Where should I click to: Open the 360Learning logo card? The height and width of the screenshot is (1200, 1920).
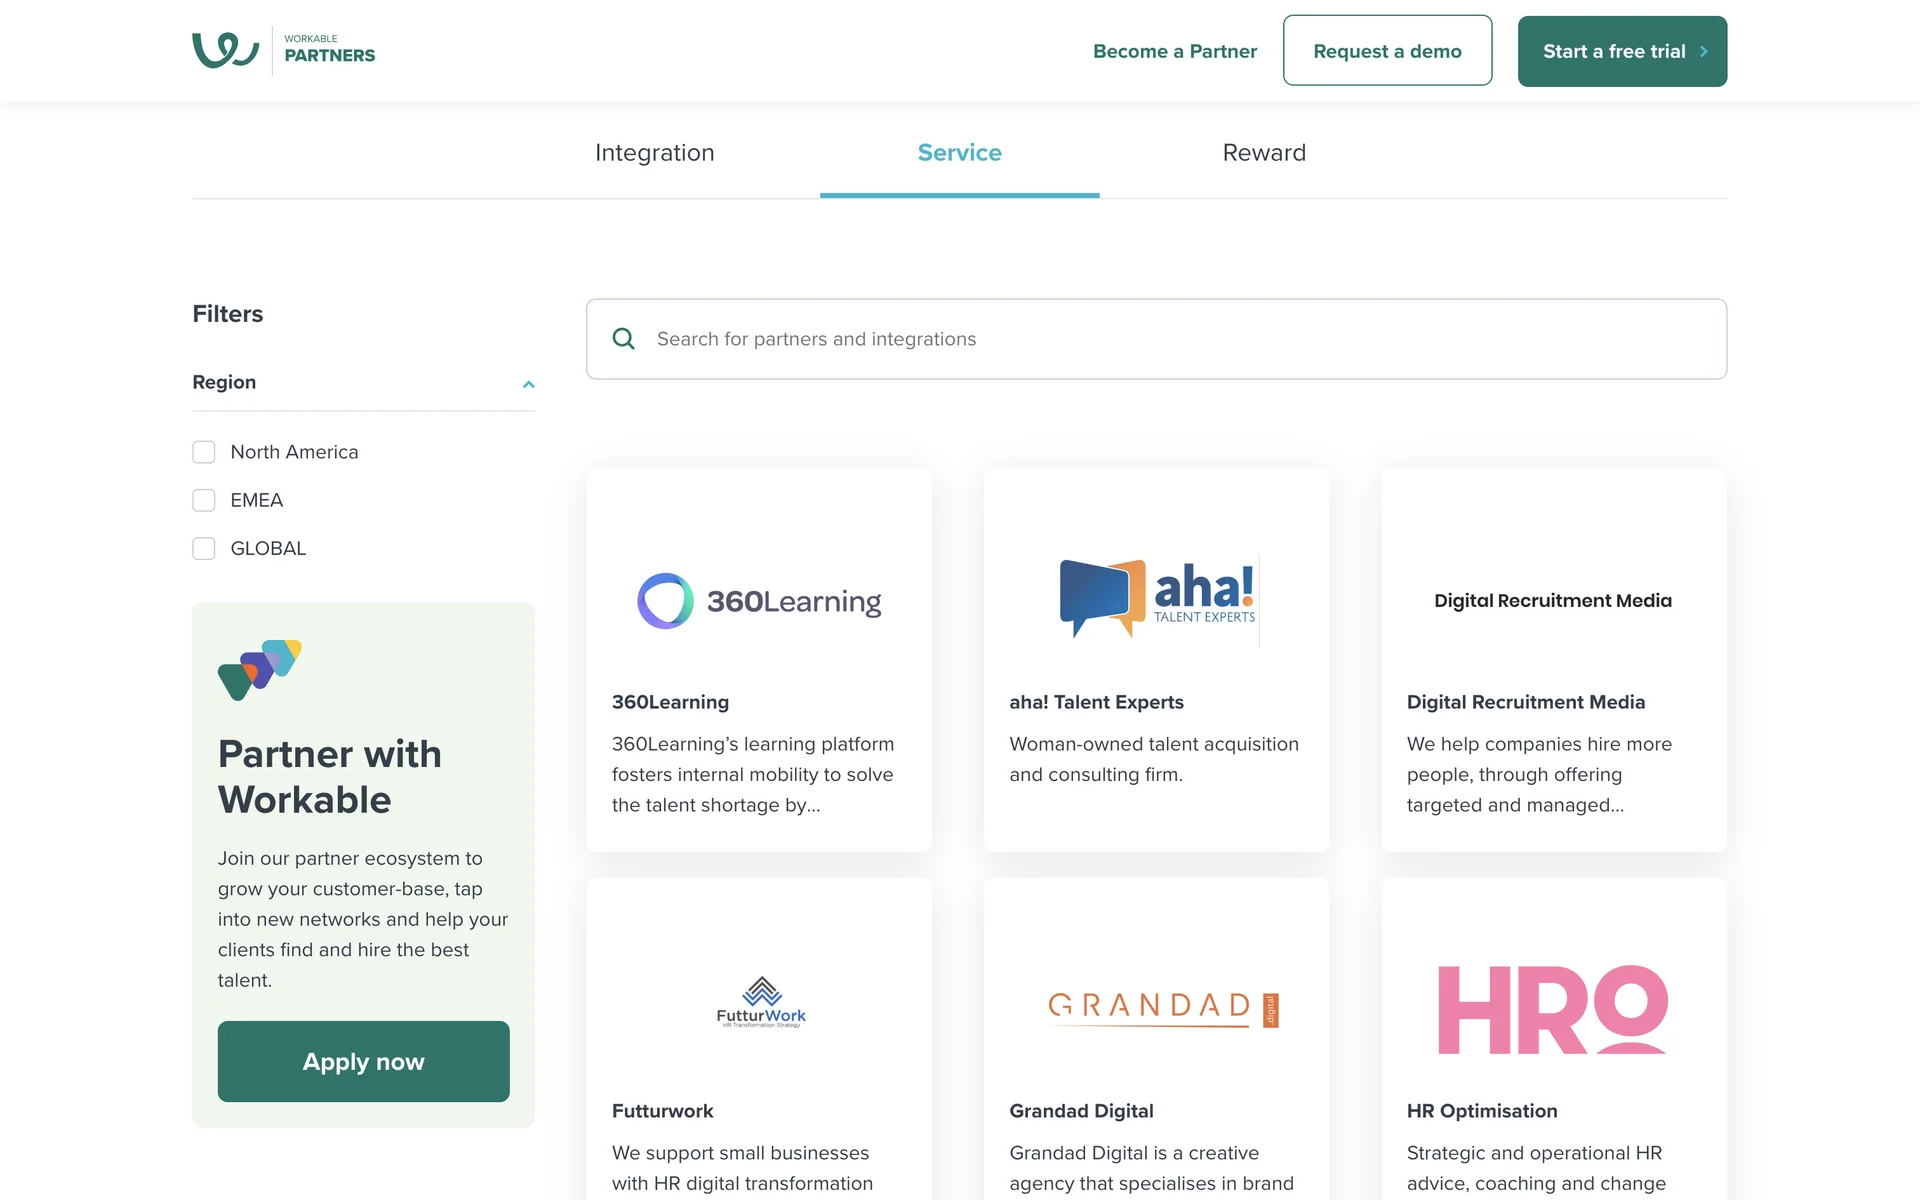[759, 601]
